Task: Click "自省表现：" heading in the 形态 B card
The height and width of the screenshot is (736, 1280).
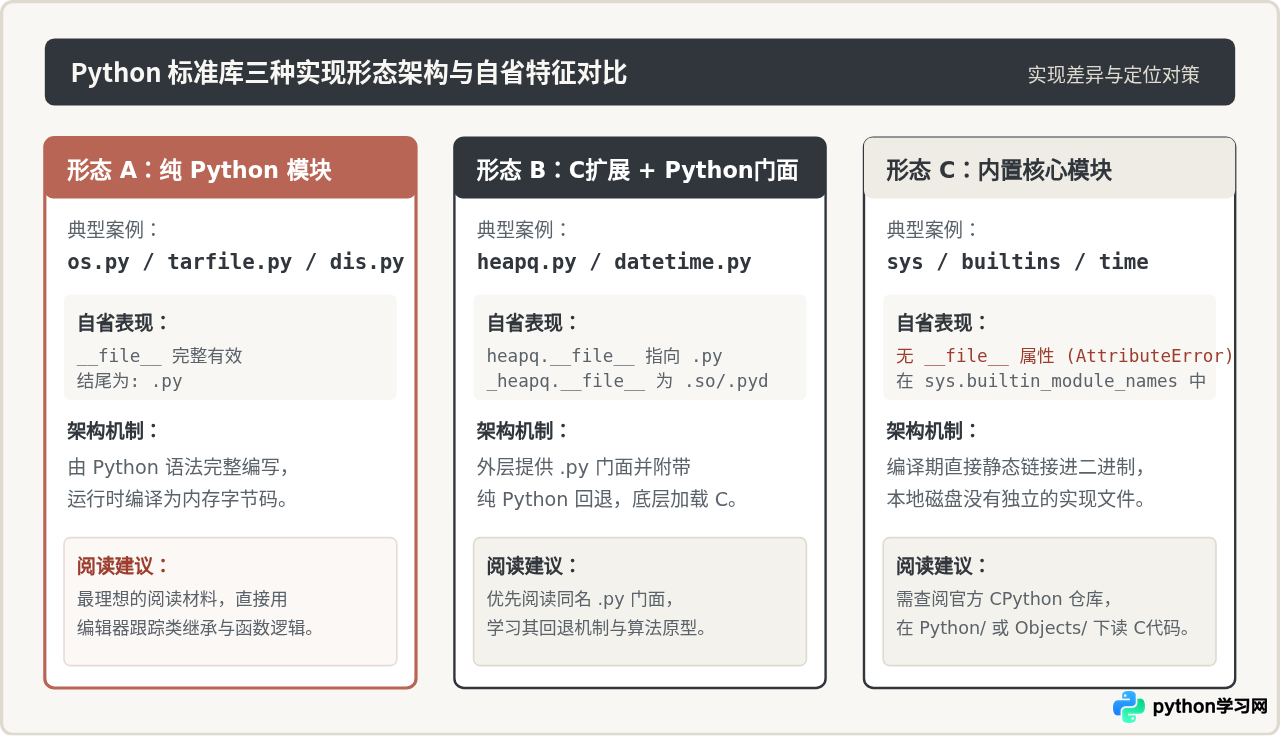Action: [534, 323]
